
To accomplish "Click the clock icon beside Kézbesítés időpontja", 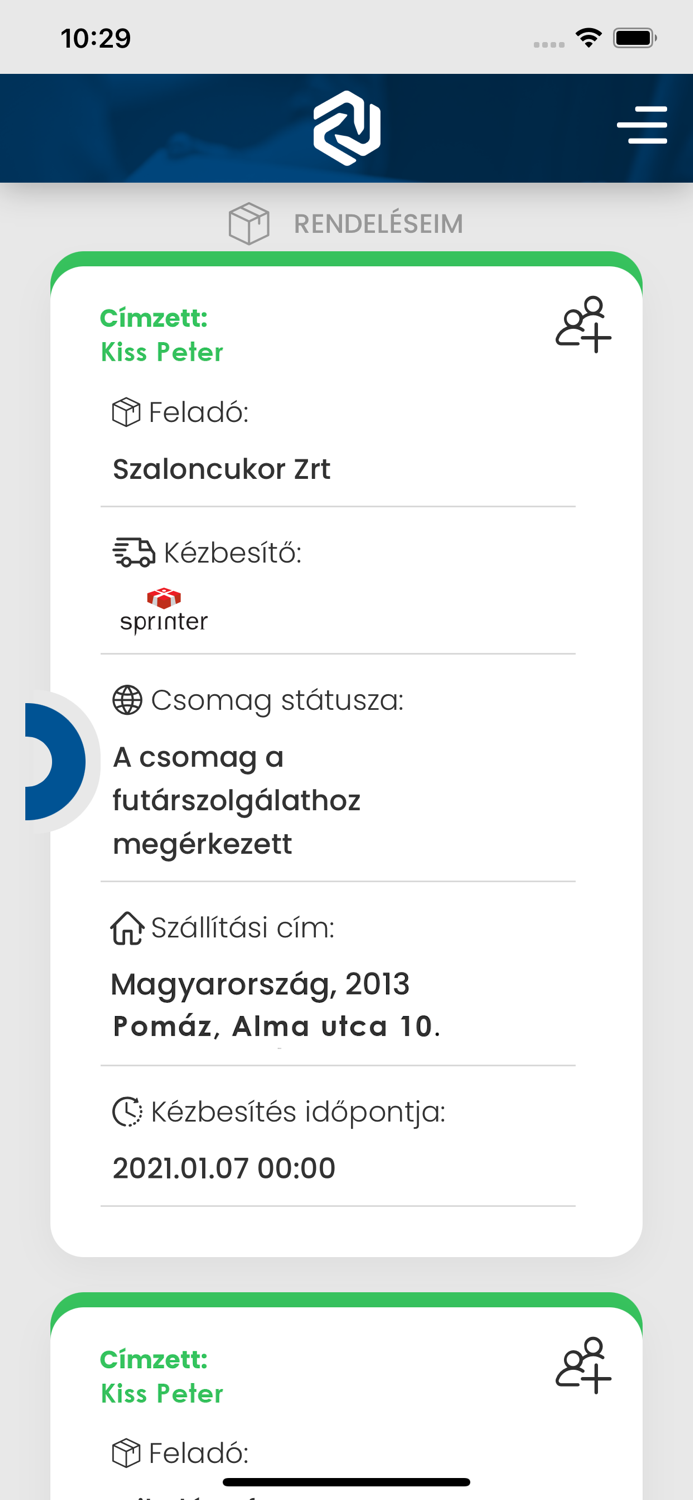I will click(x=126, y=1111).
